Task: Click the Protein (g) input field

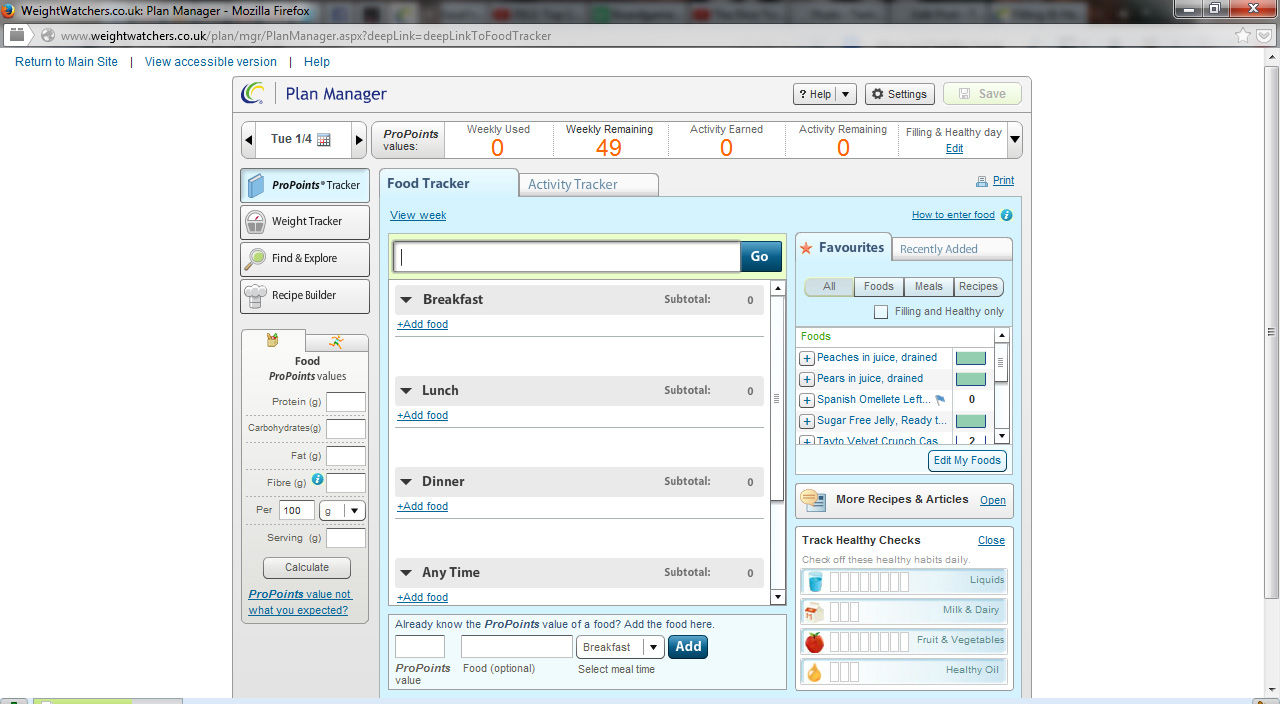Action: pyautogui.click(x=346, y=402)
